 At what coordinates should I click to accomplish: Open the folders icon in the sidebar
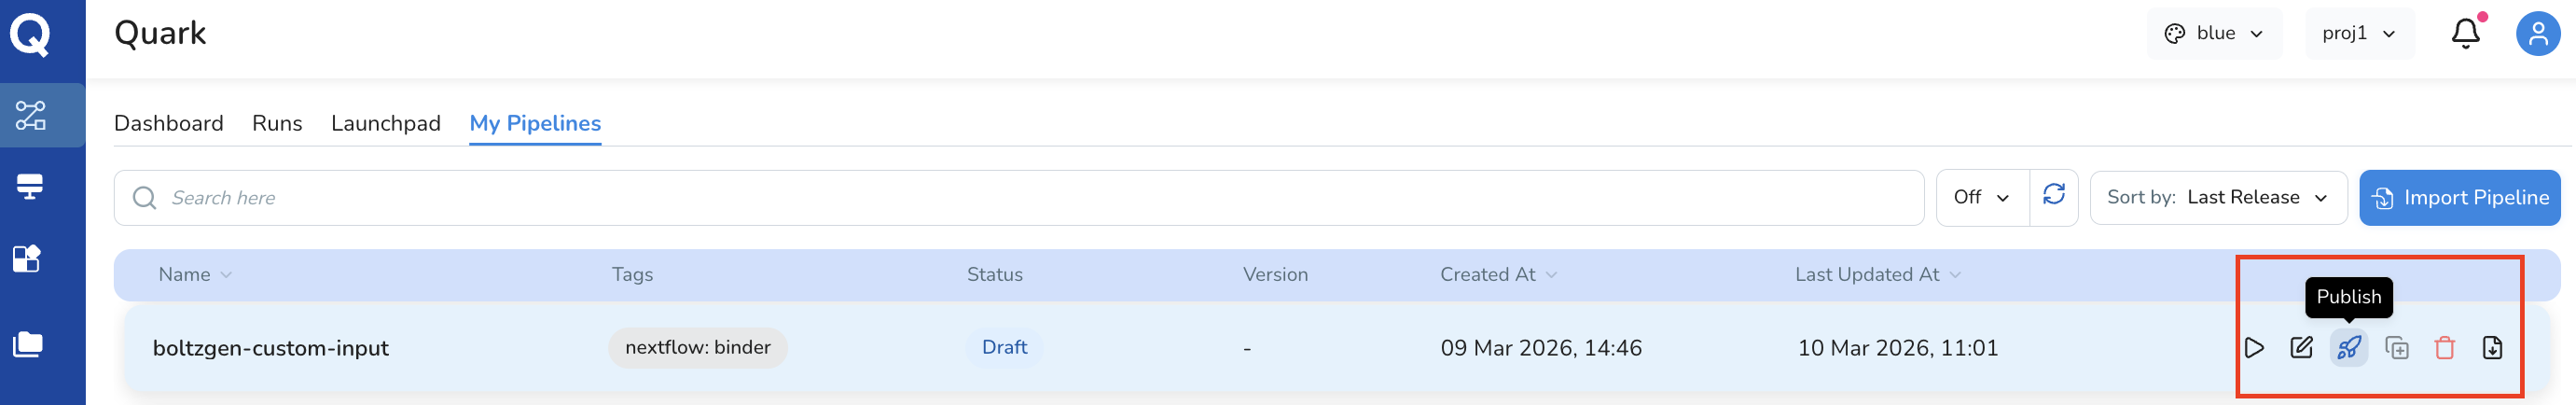click(x=28, y=345)
